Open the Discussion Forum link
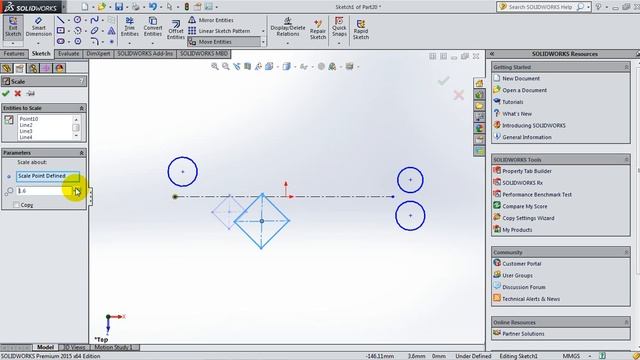 point(524,287)
